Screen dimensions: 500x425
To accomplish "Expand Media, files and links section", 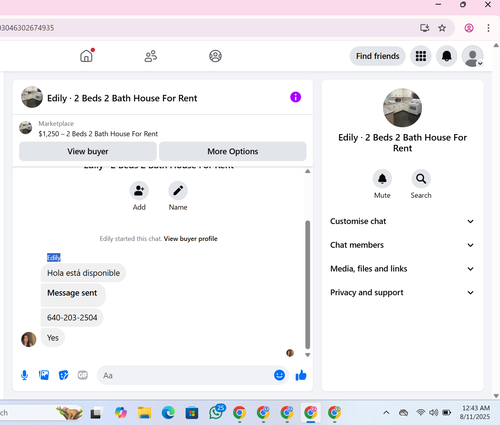I will pos(402,269).
